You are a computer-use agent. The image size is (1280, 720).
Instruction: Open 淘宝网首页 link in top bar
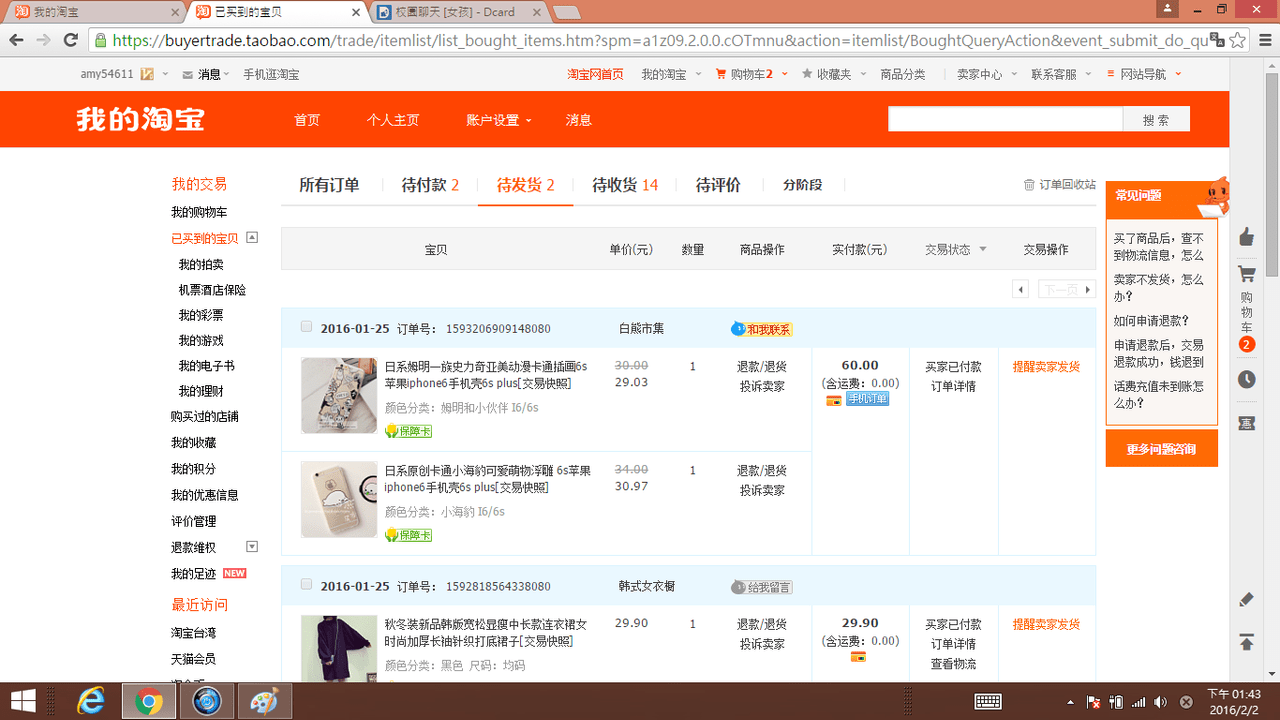(x=595, y=74)
